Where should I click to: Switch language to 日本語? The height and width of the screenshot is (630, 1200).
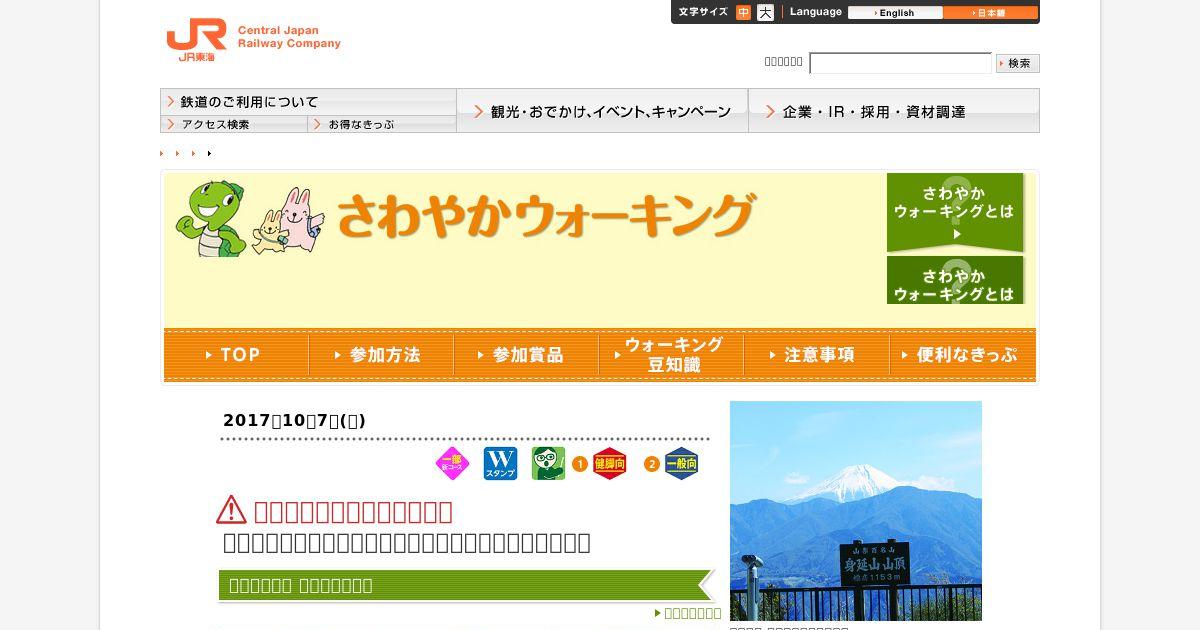click(x=990, y=13)
